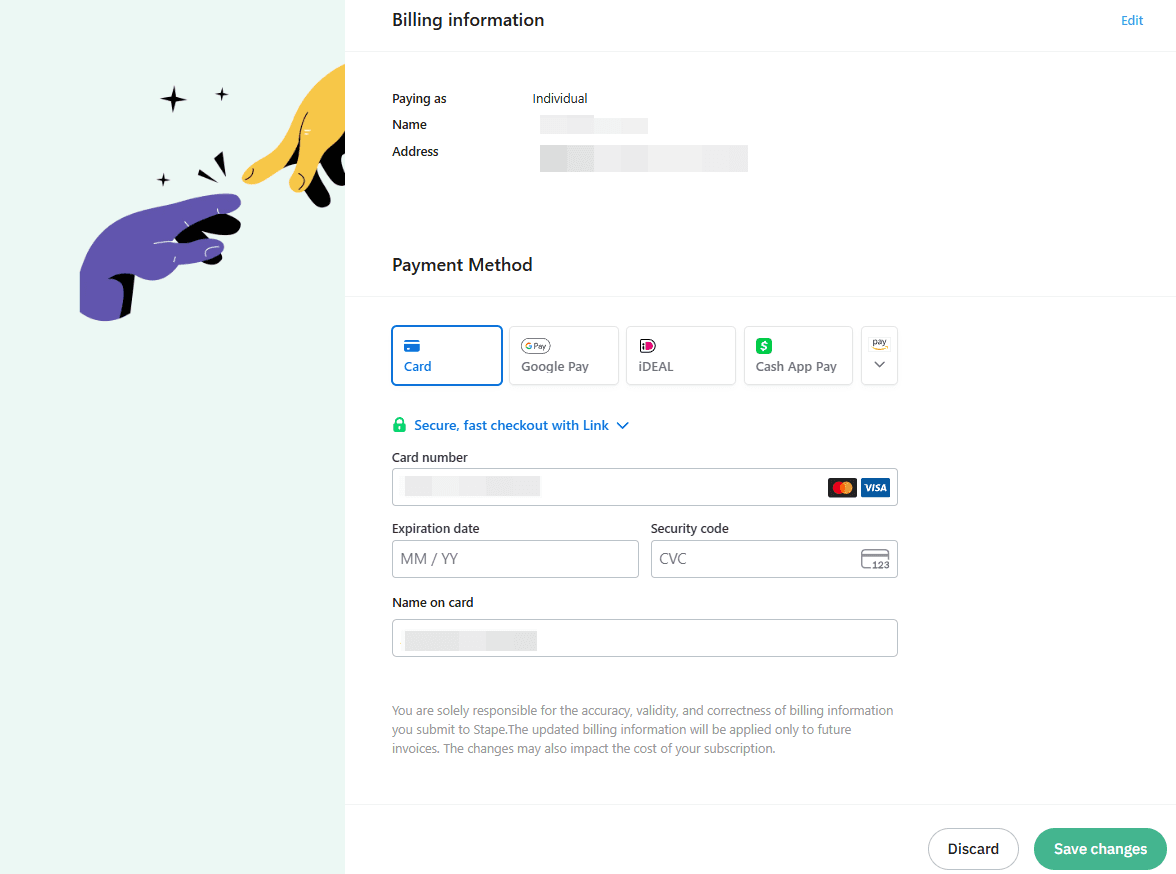The width and height of the screenshot is (1176, 874).
Task: Collapse the Secure fast checkout with Link chevron
Action: (622, 425)
